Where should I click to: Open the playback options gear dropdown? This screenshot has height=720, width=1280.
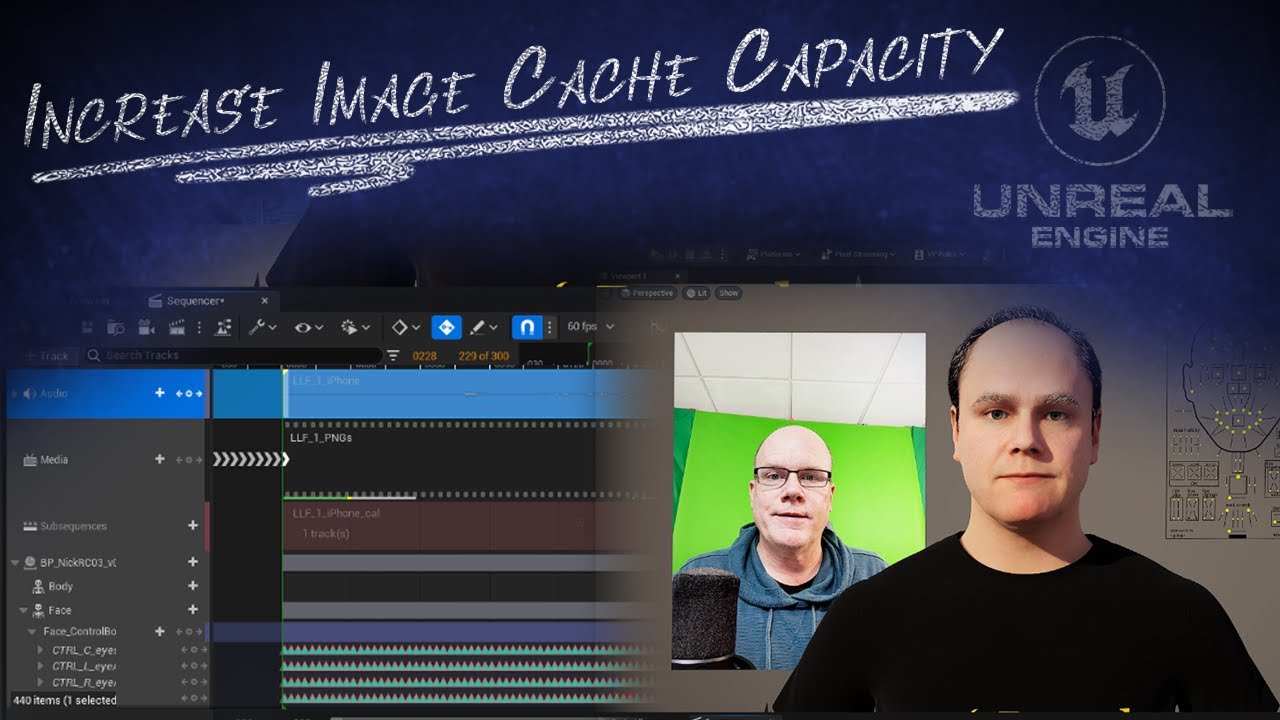[355, 327]
